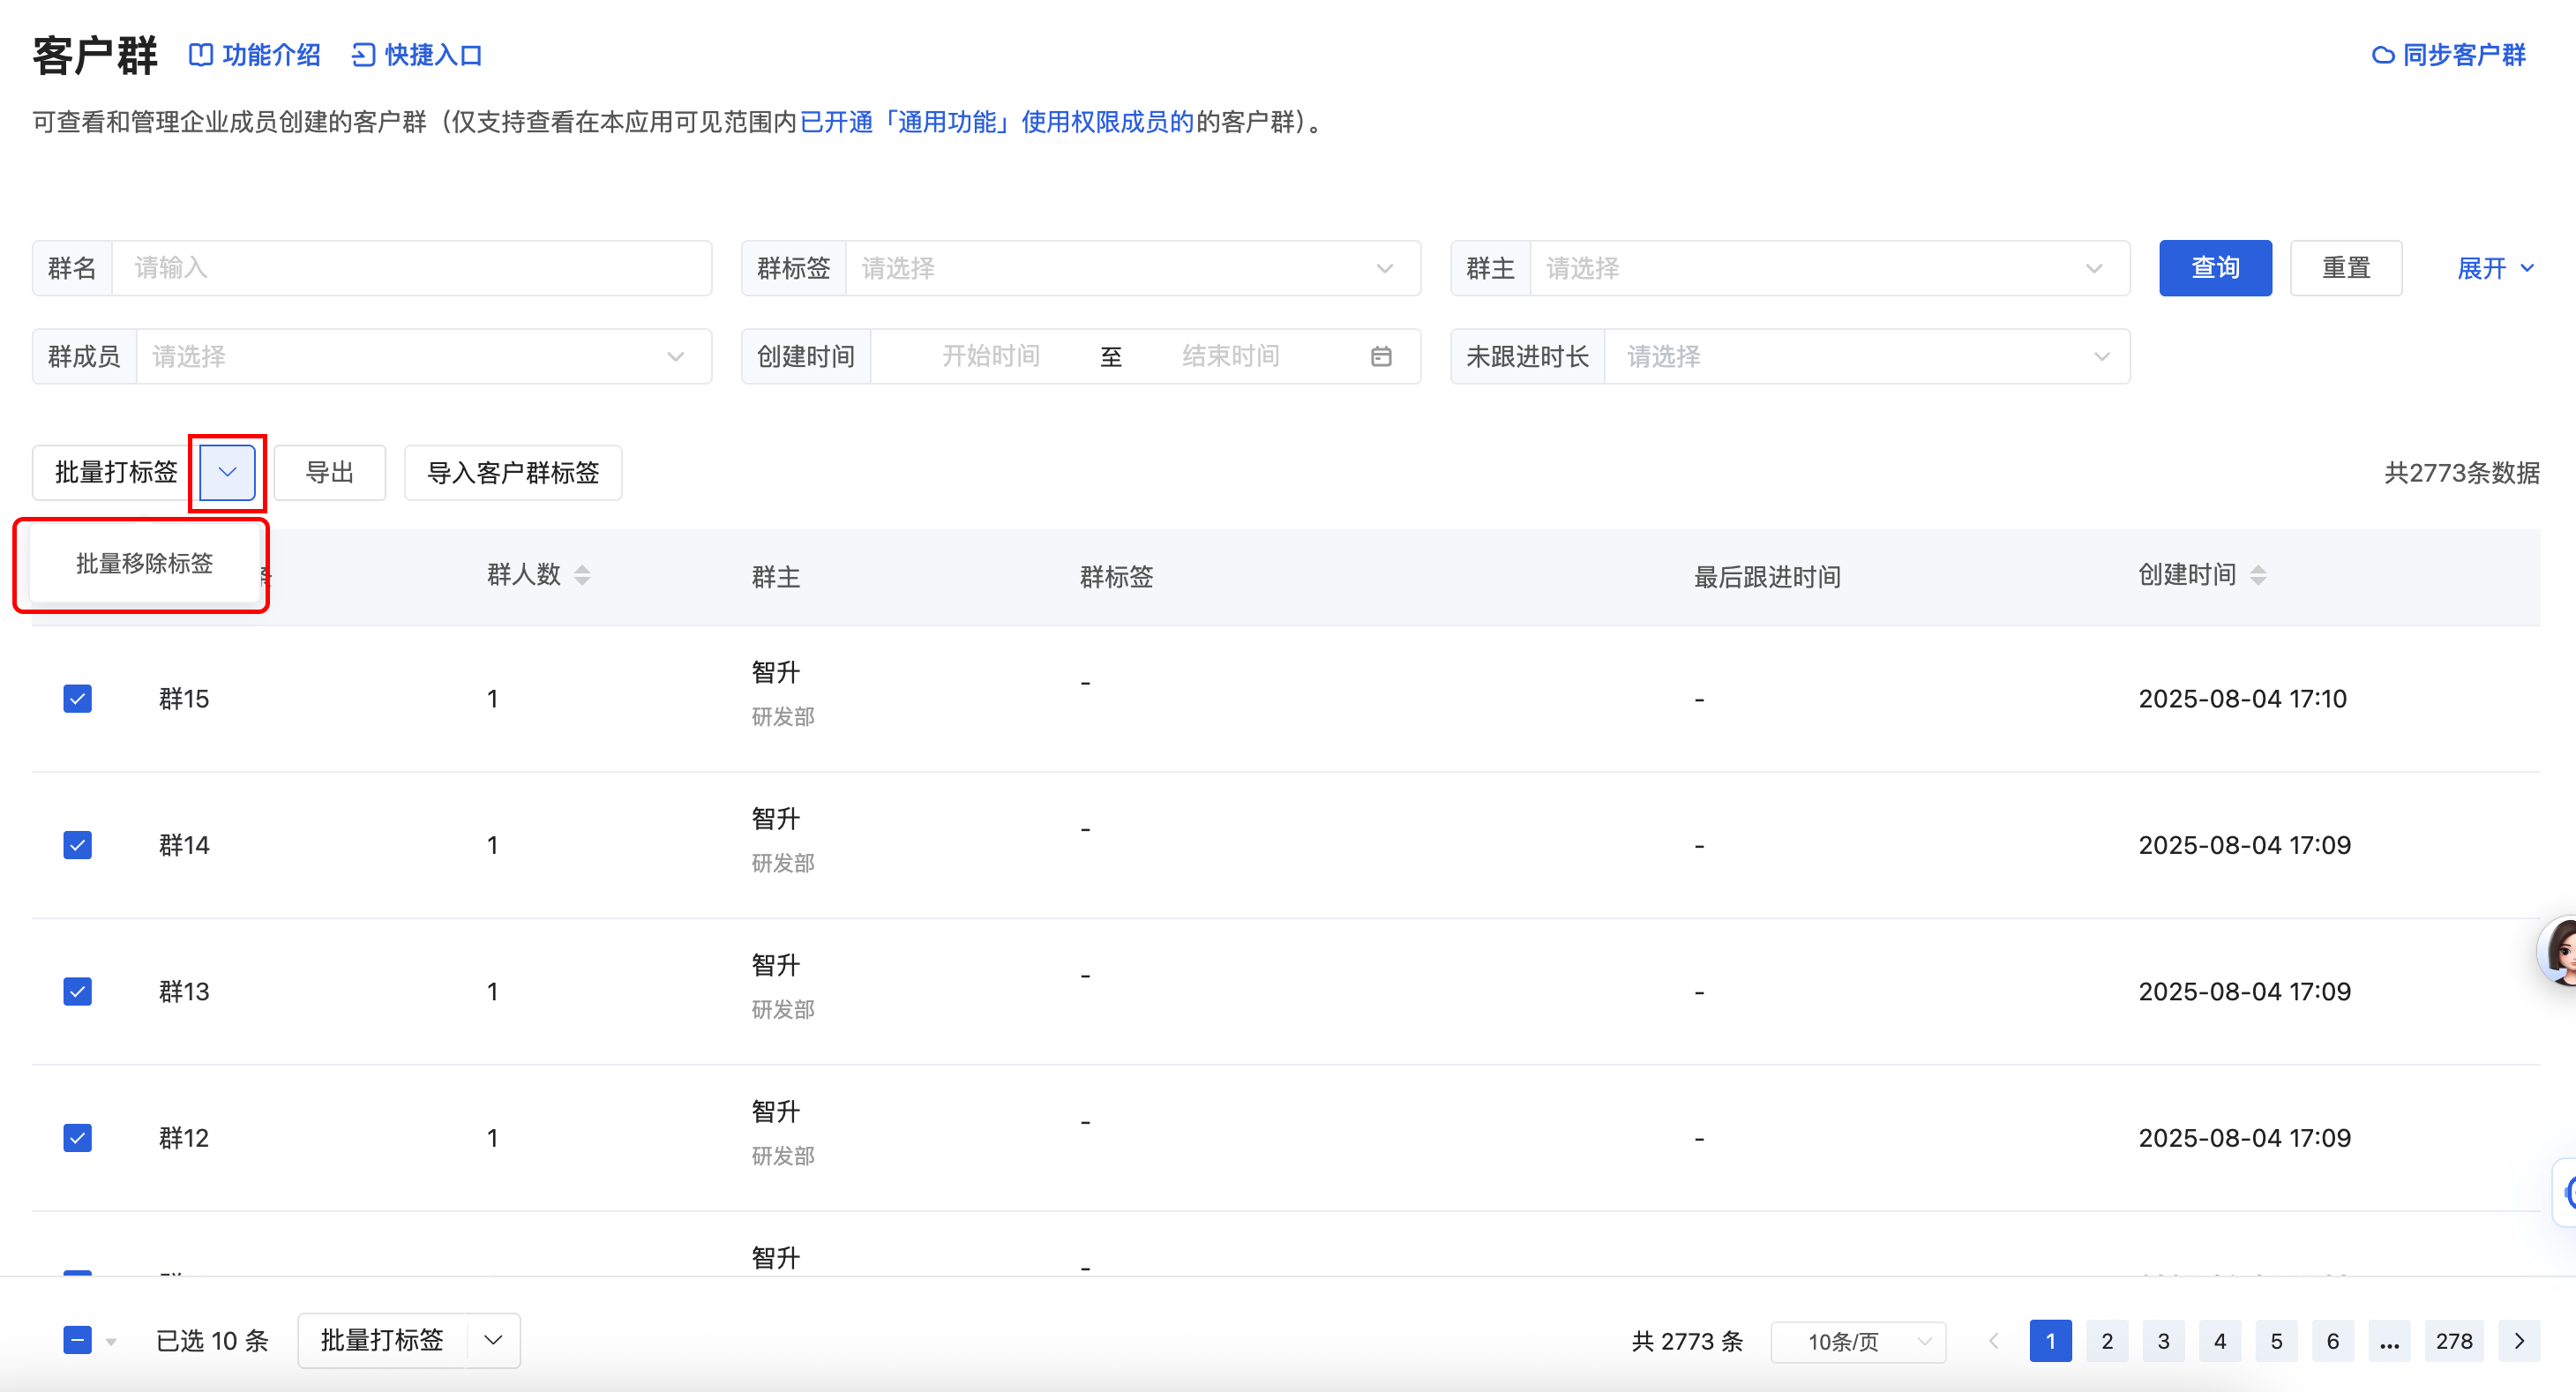The image size is (2576, 1392).
Task: Go to previous page arrow
Action: click(1993, 1341)
